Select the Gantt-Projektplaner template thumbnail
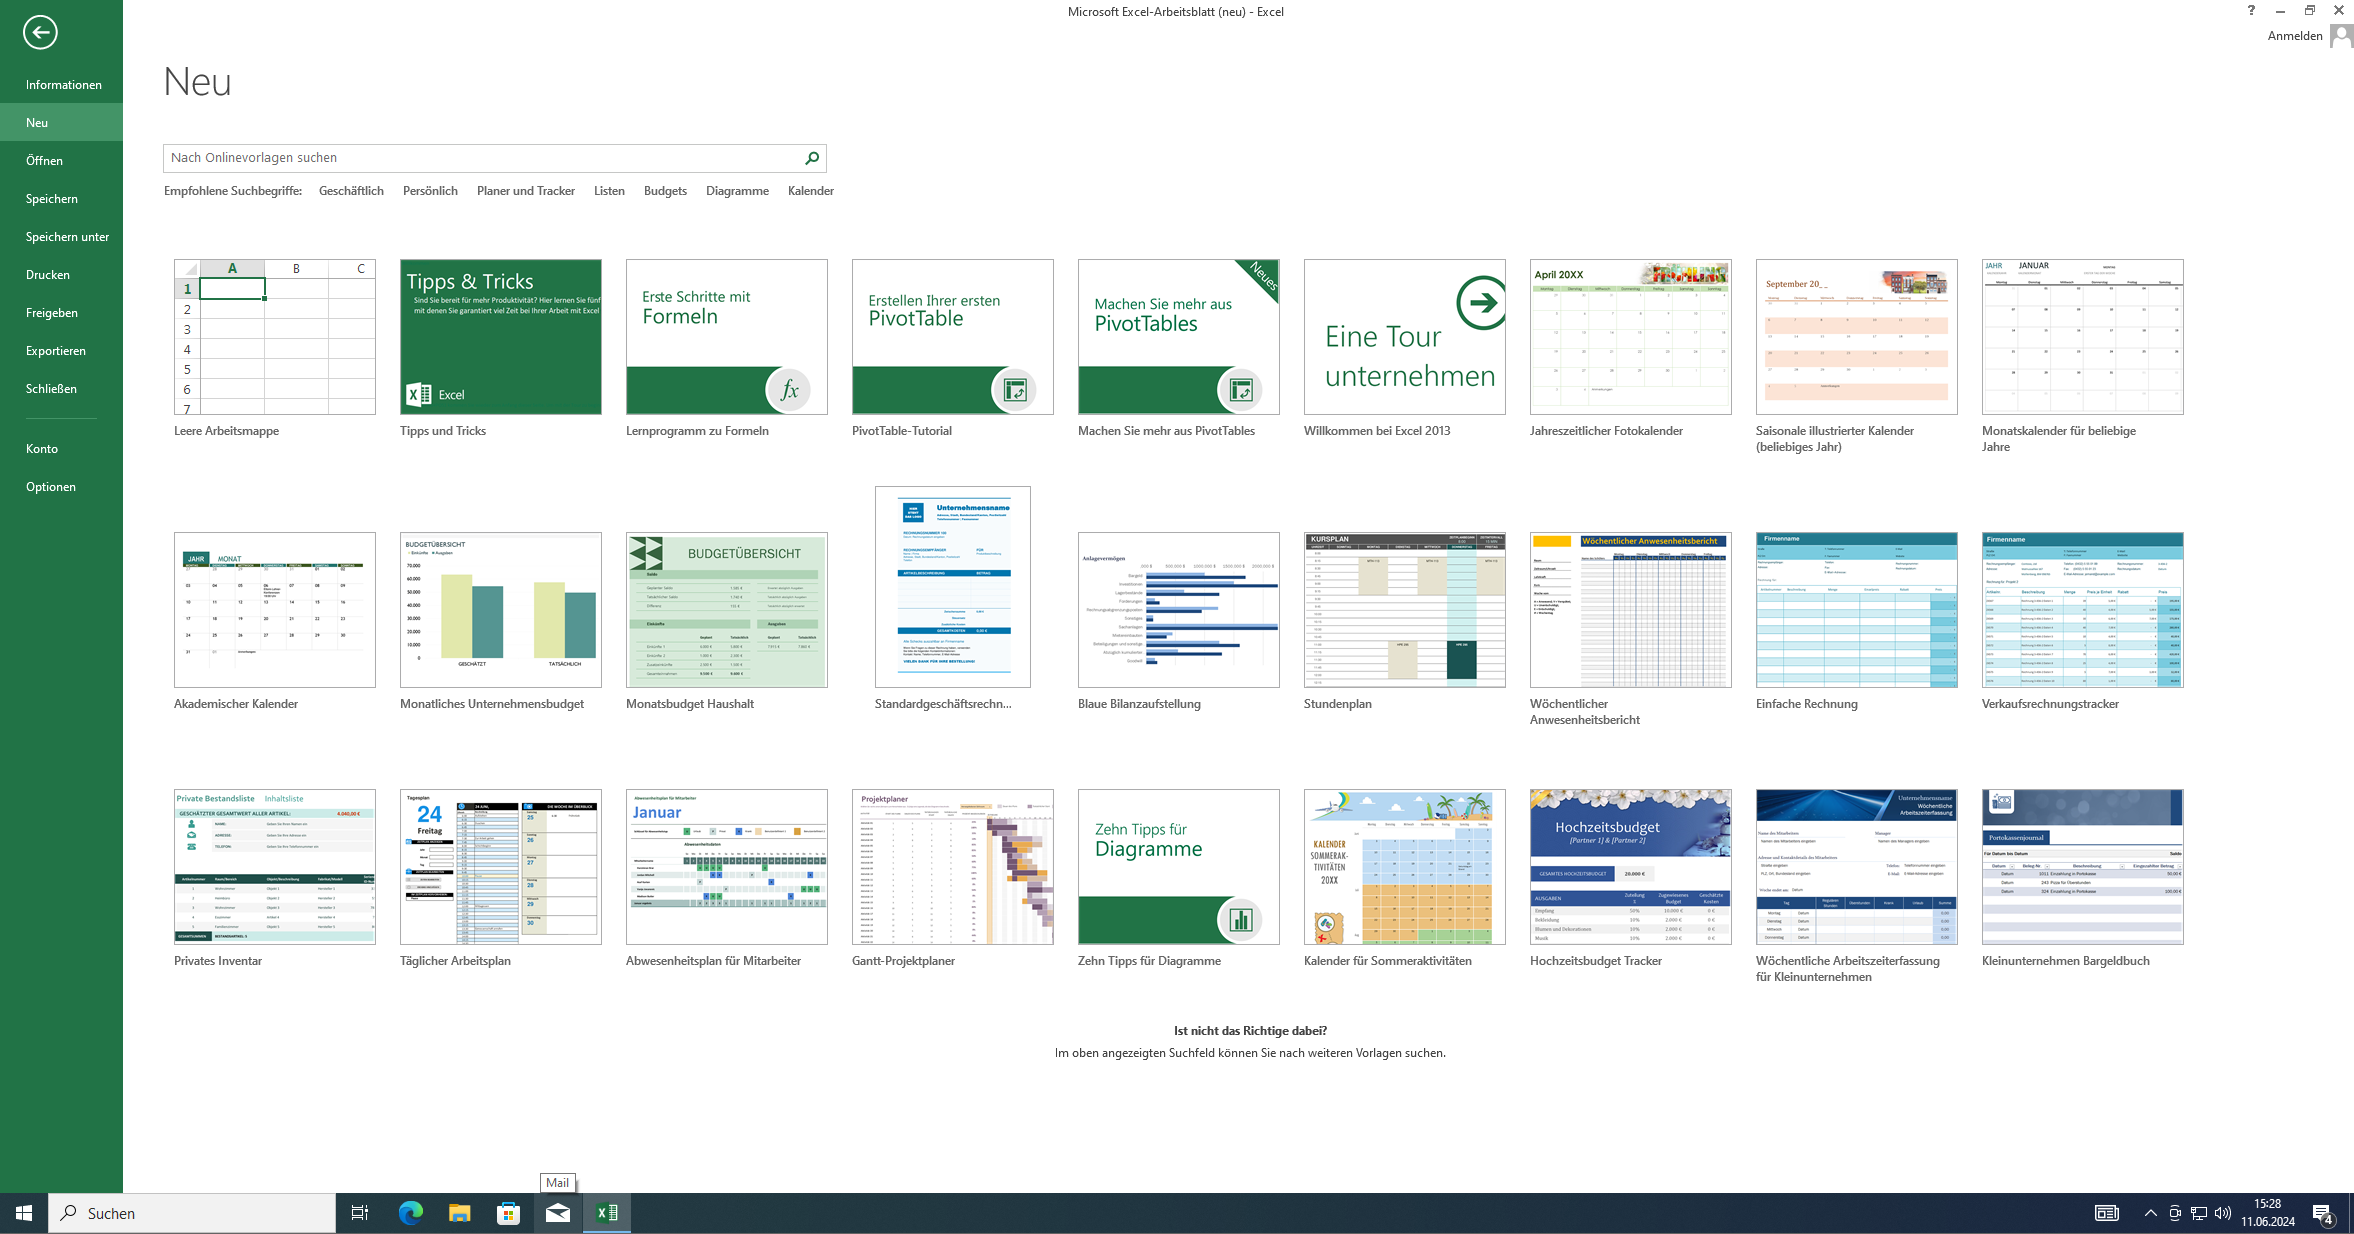This screenshot has width=2354, height=1234. click(952, 867)
